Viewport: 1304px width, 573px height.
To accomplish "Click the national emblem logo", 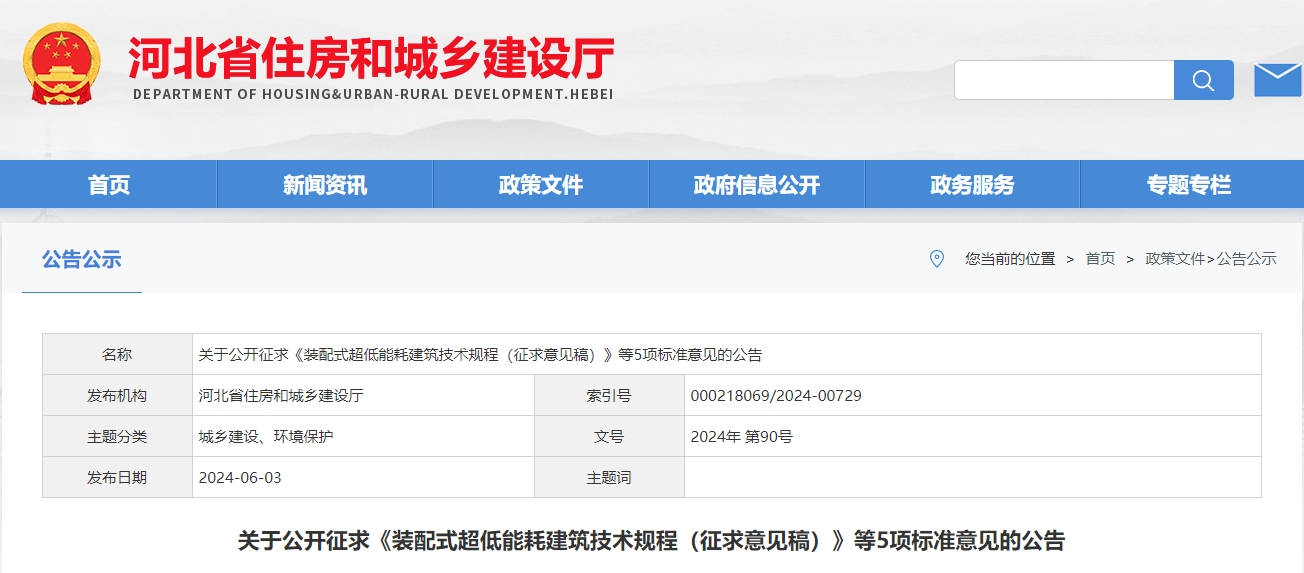I will [62, 66].
